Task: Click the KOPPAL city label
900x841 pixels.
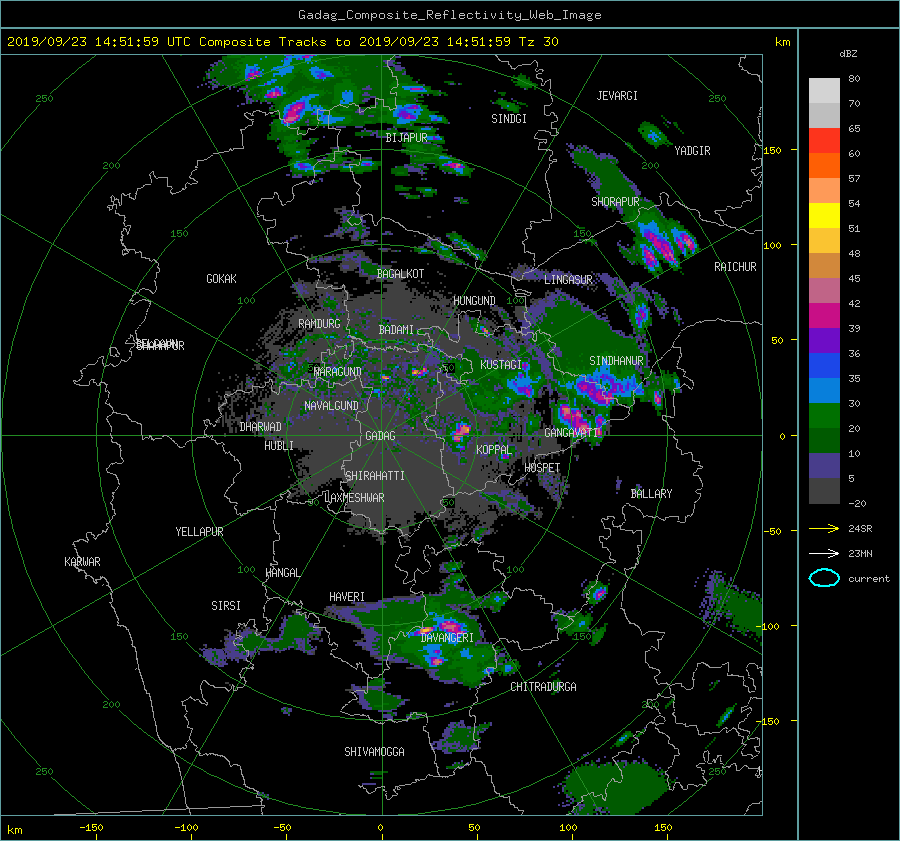Action: tap(494, 450)
